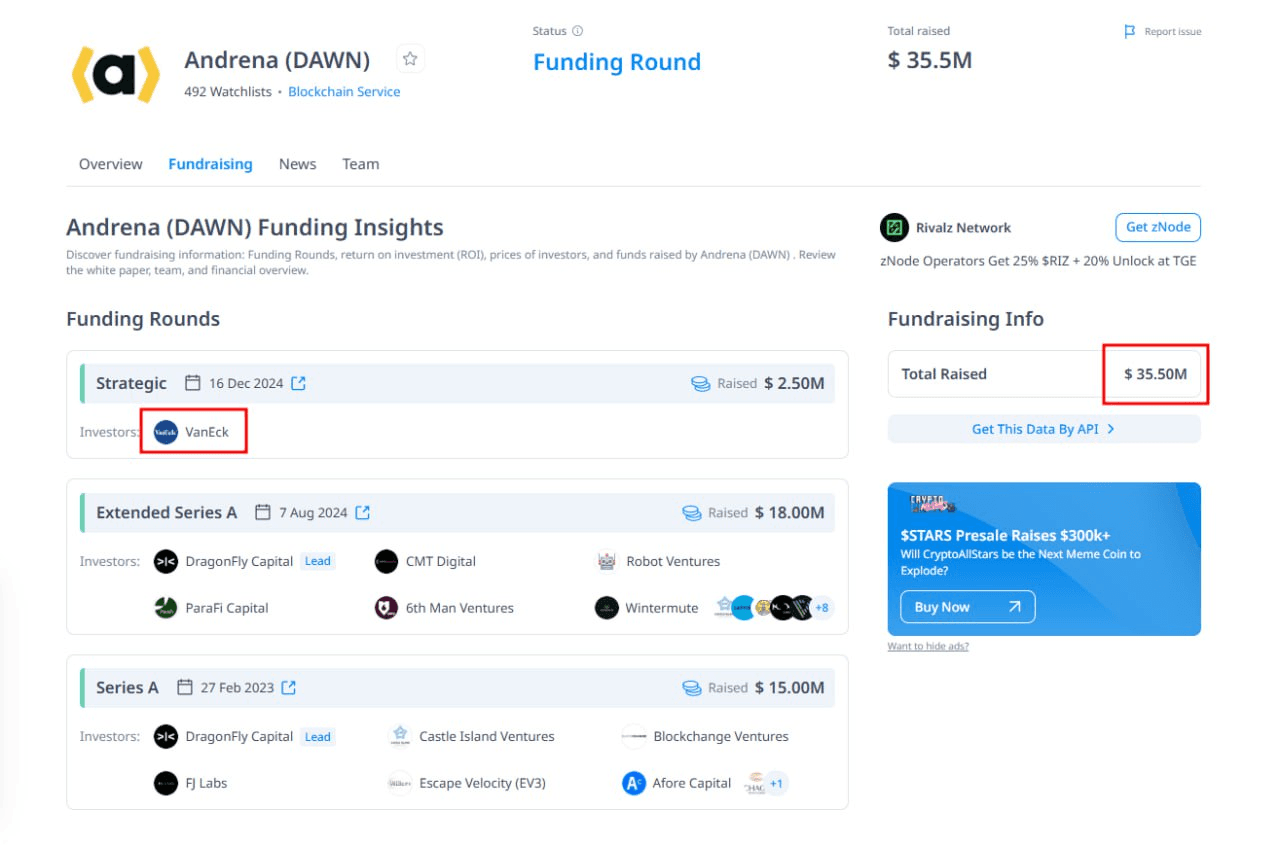Click the Get zNode button
This screenshot has height=845, width=1280.
pyautogui.click(x=1158, y=227)
